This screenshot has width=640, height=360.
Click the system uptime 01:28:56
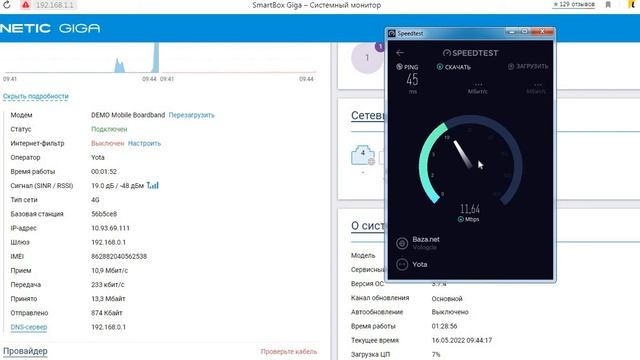point(444,326)
